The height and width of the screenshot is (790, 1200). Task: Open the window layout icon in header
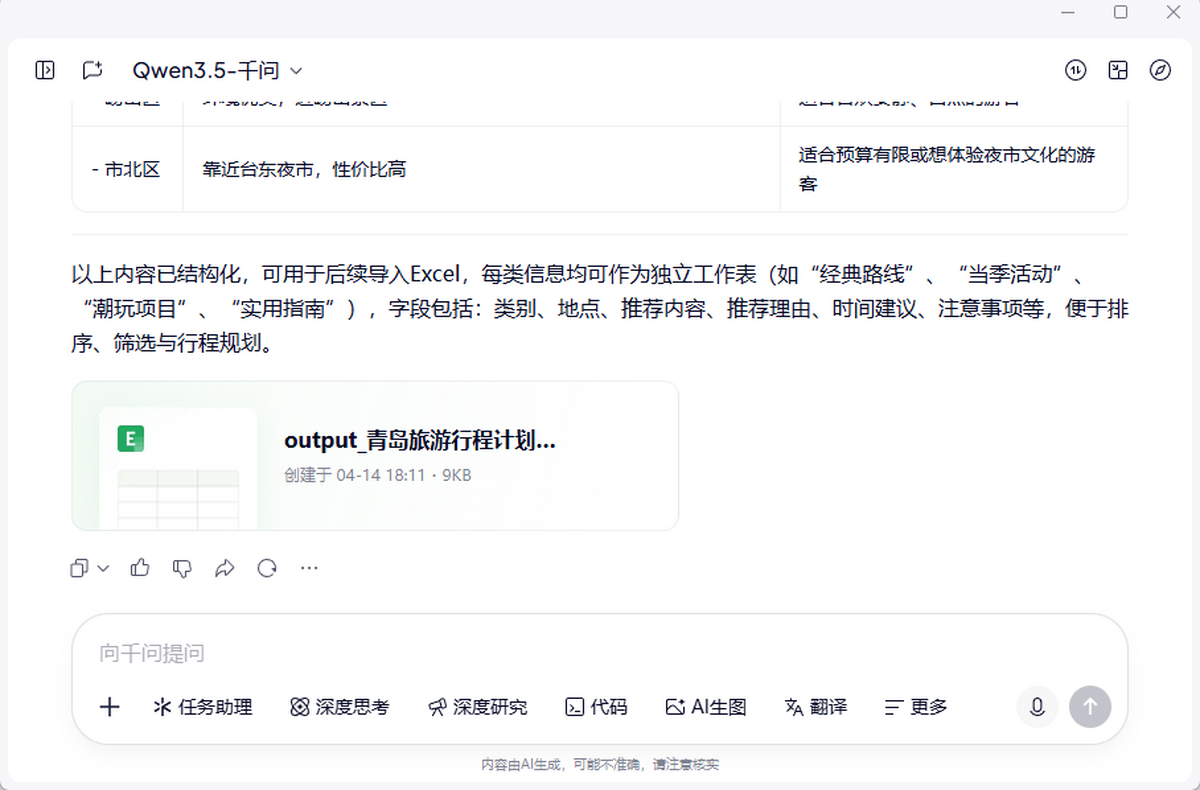tap(1118, 70)
